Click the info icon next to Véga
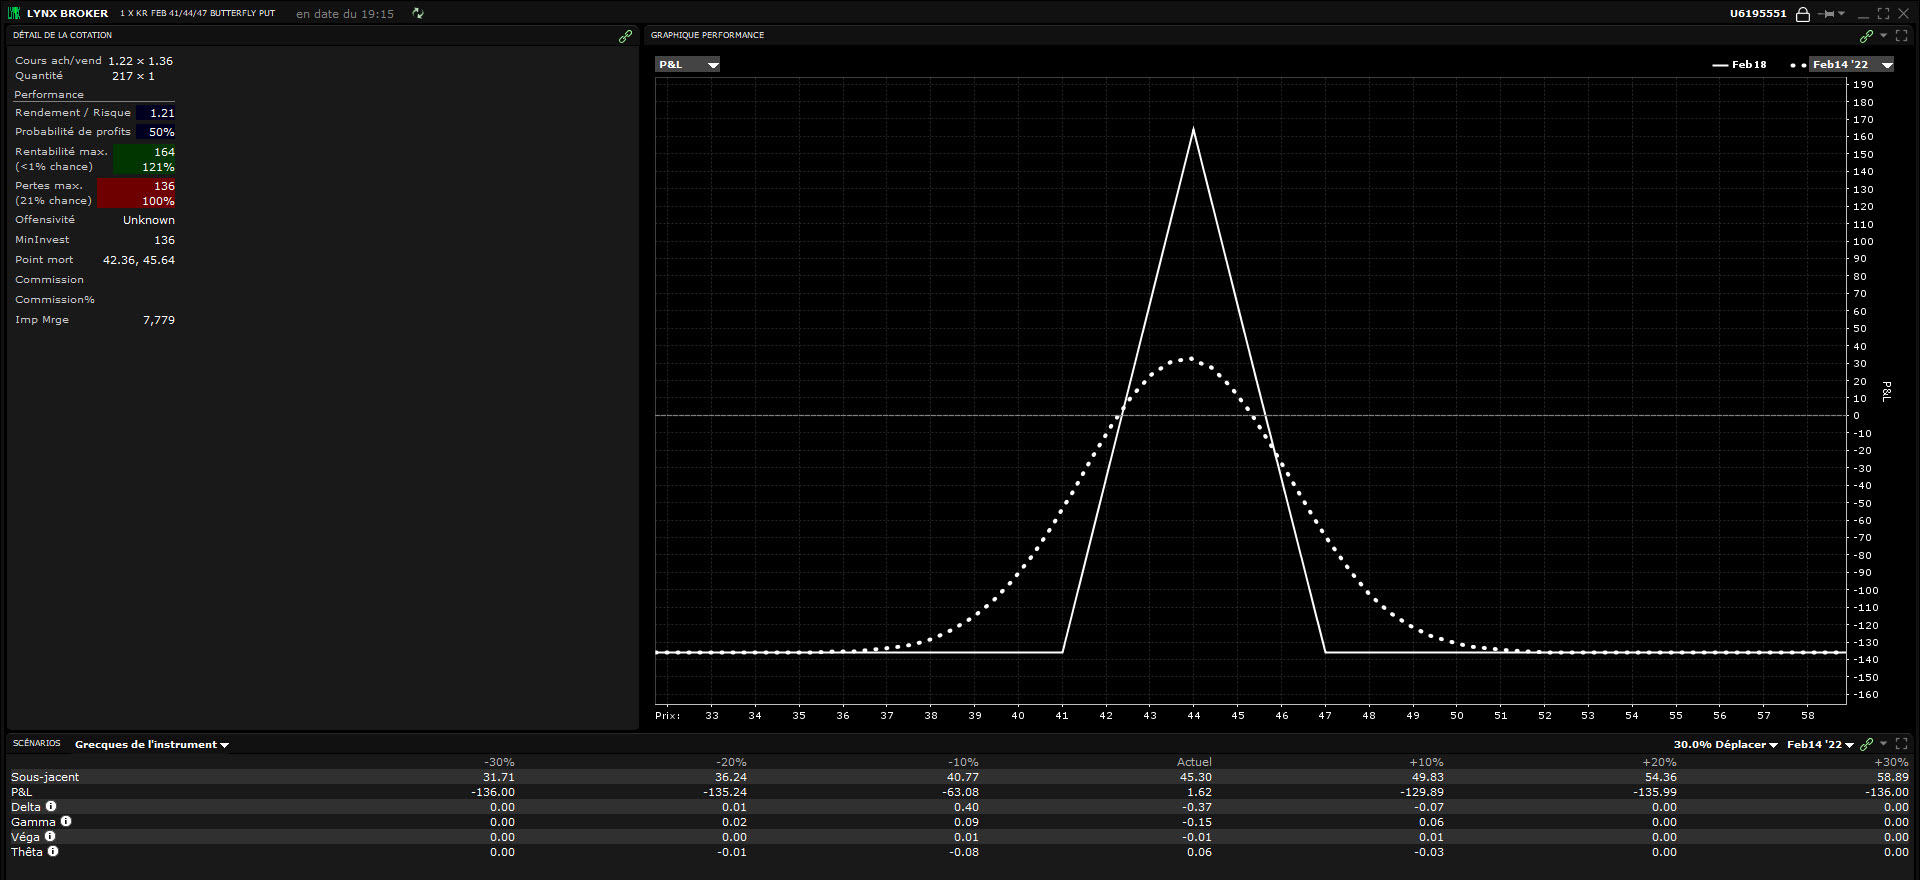1920x880 pixels. point(50,836)
